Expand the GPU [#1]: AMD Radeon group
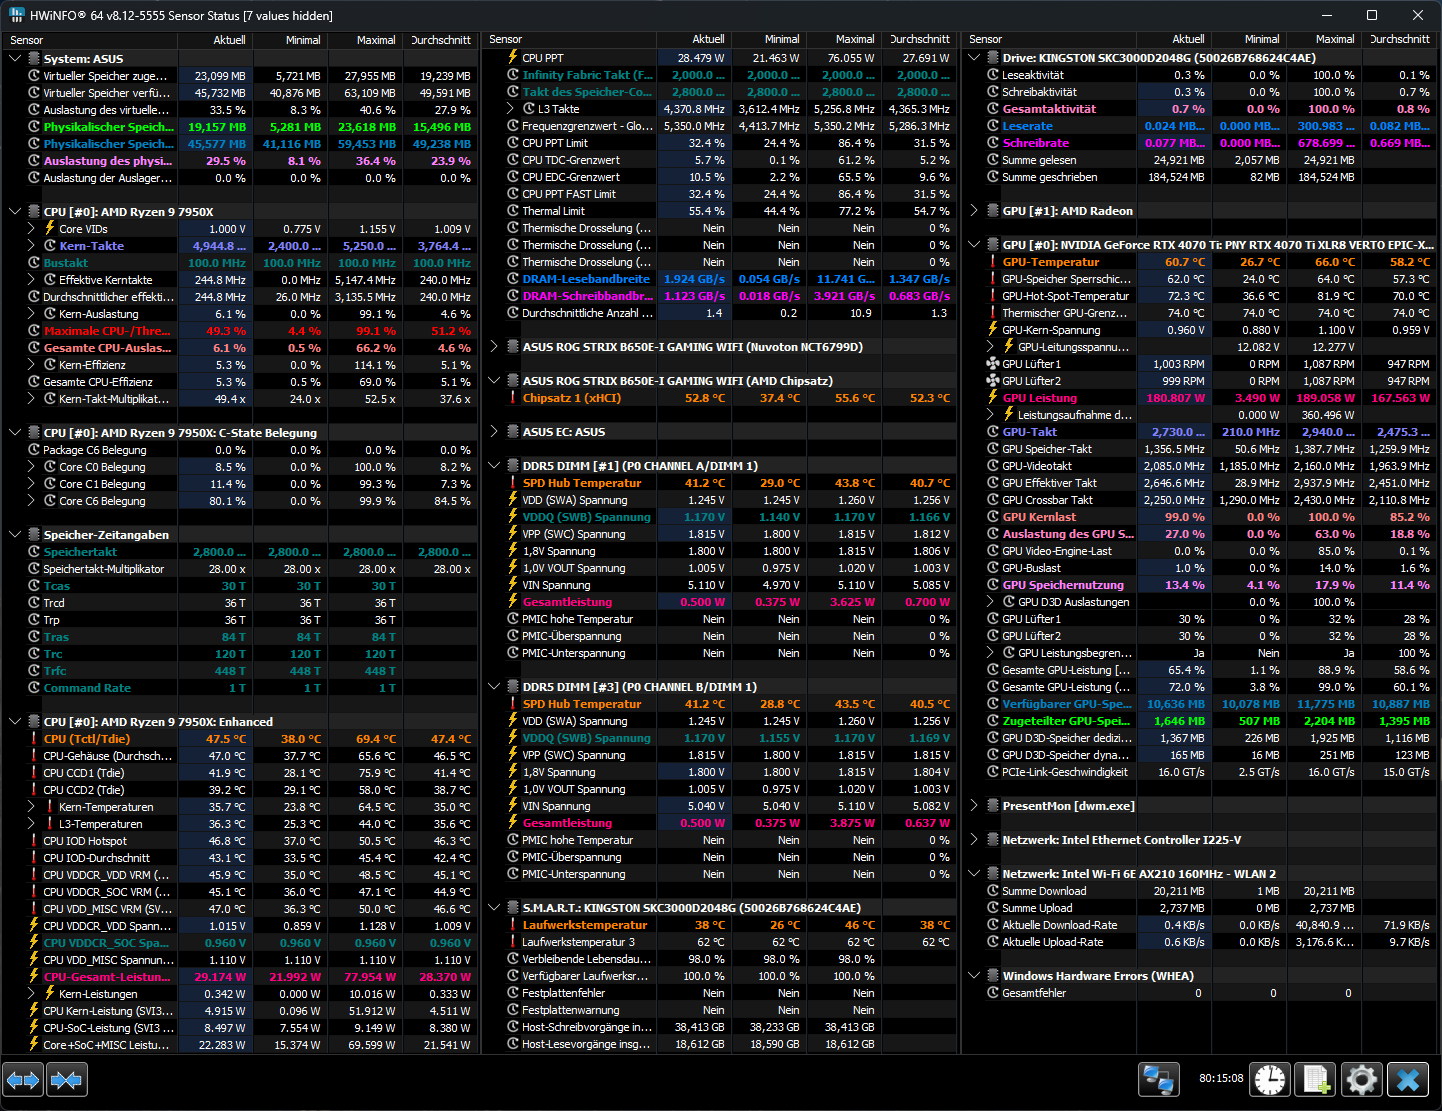Viewport: 1442px width, 1111px height. point(974,211)
